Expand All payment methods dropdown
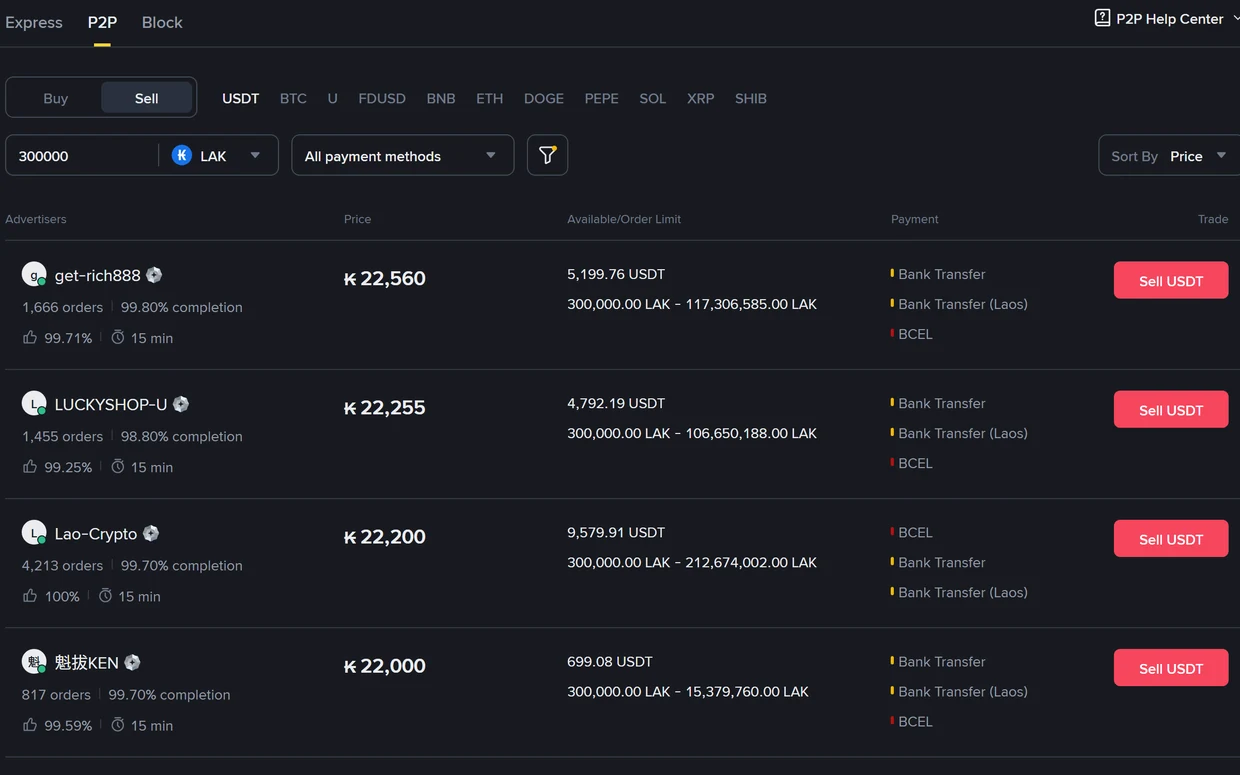Viewport: 1240px width, 775px height. (402, 156)
